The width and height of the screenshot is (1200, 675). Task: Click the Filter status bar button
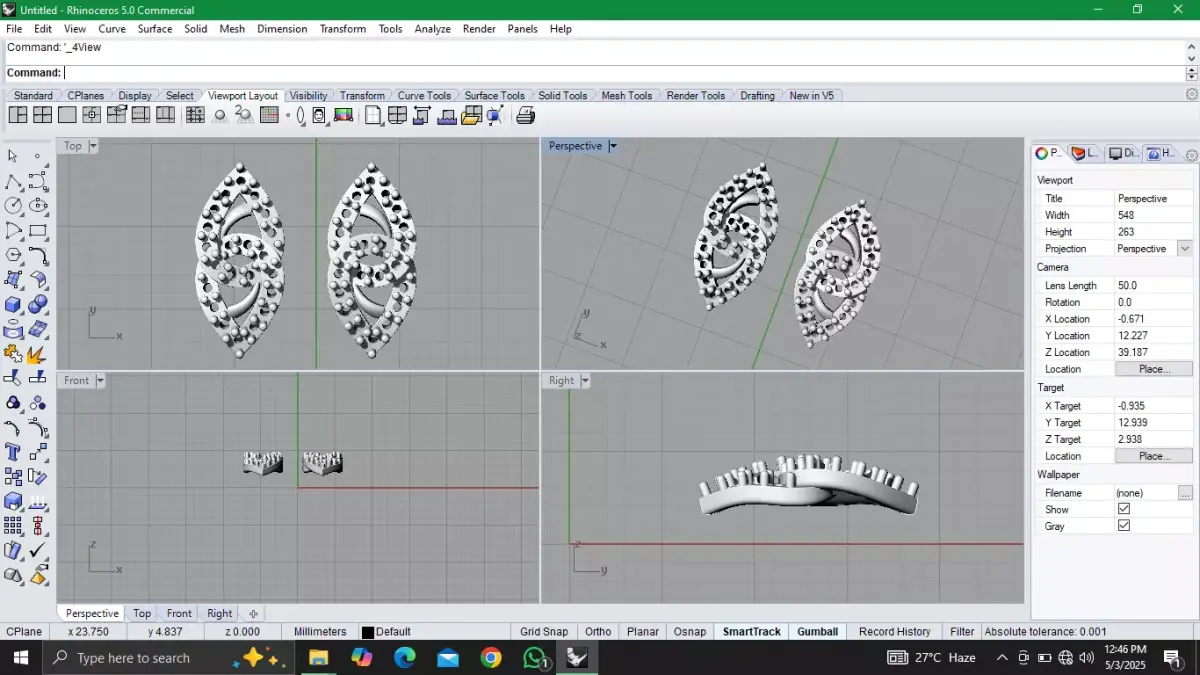pos(962,632)
